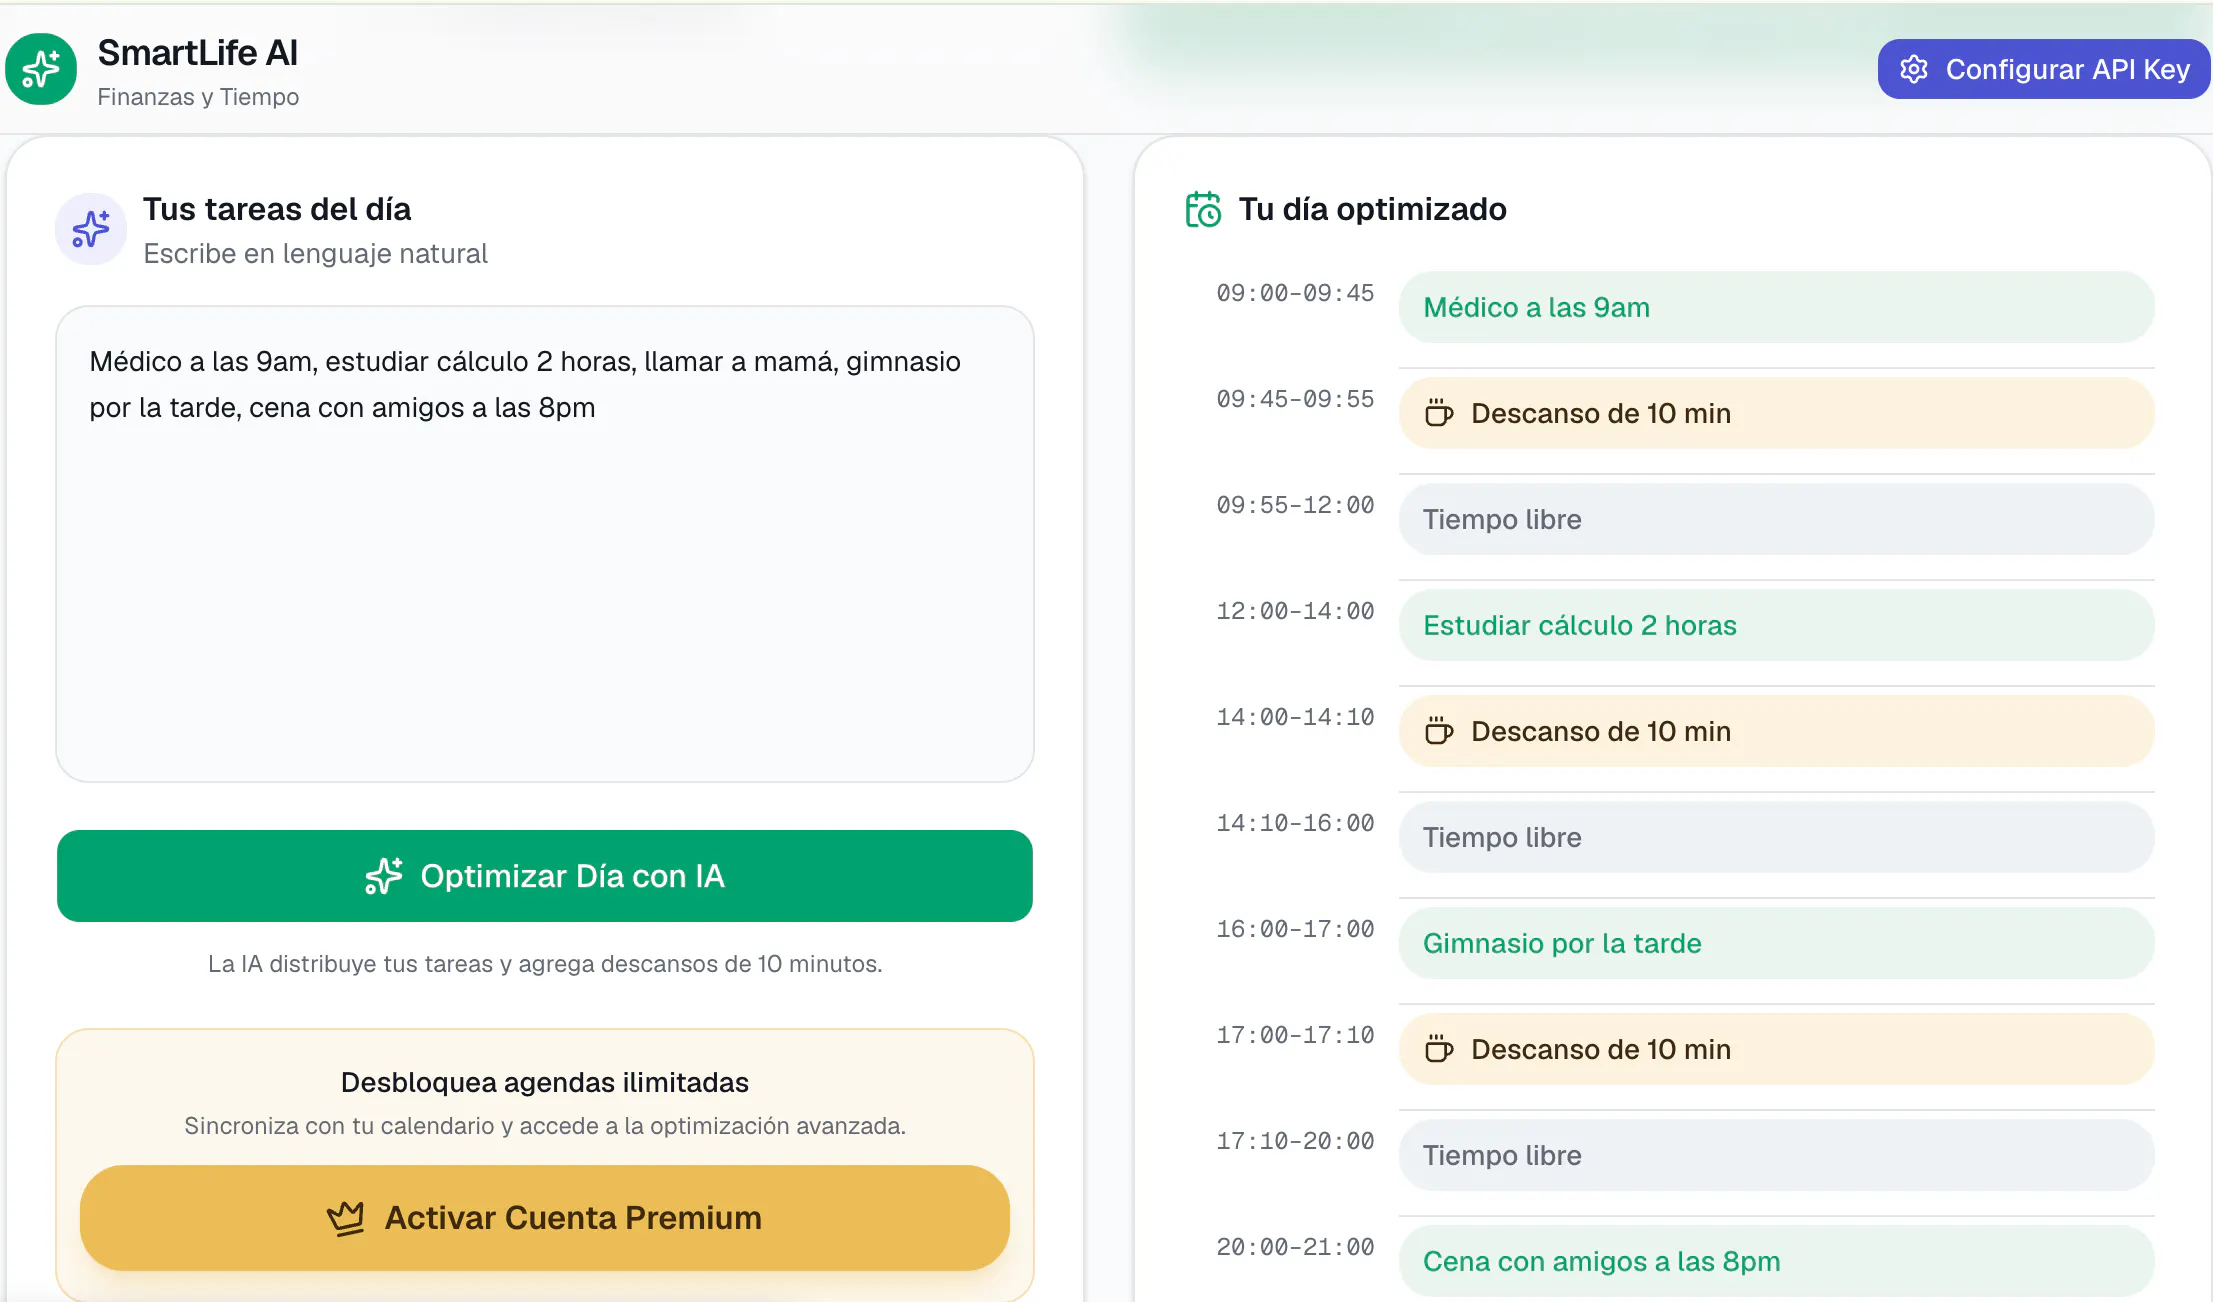Click the gear icon in Configurar API Key
This screenshot has width=2213, height=1302.
click(x=1914, y=69)
